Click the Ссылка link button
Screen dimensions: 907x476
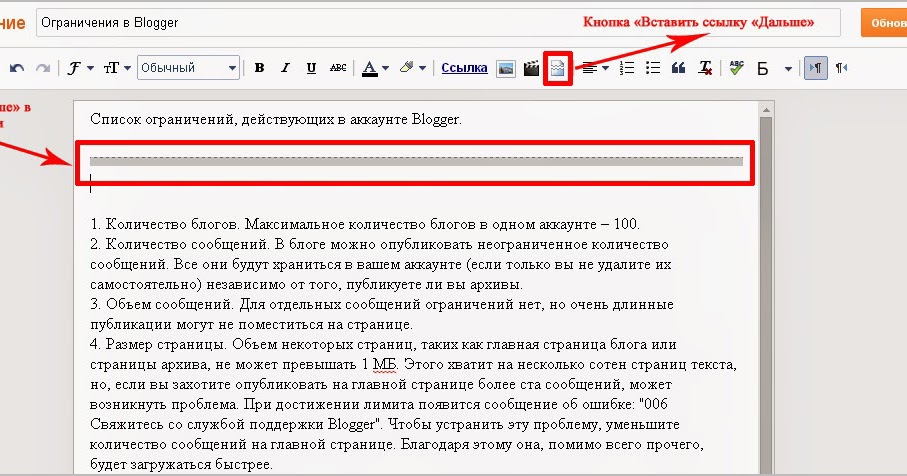(464, 68)
